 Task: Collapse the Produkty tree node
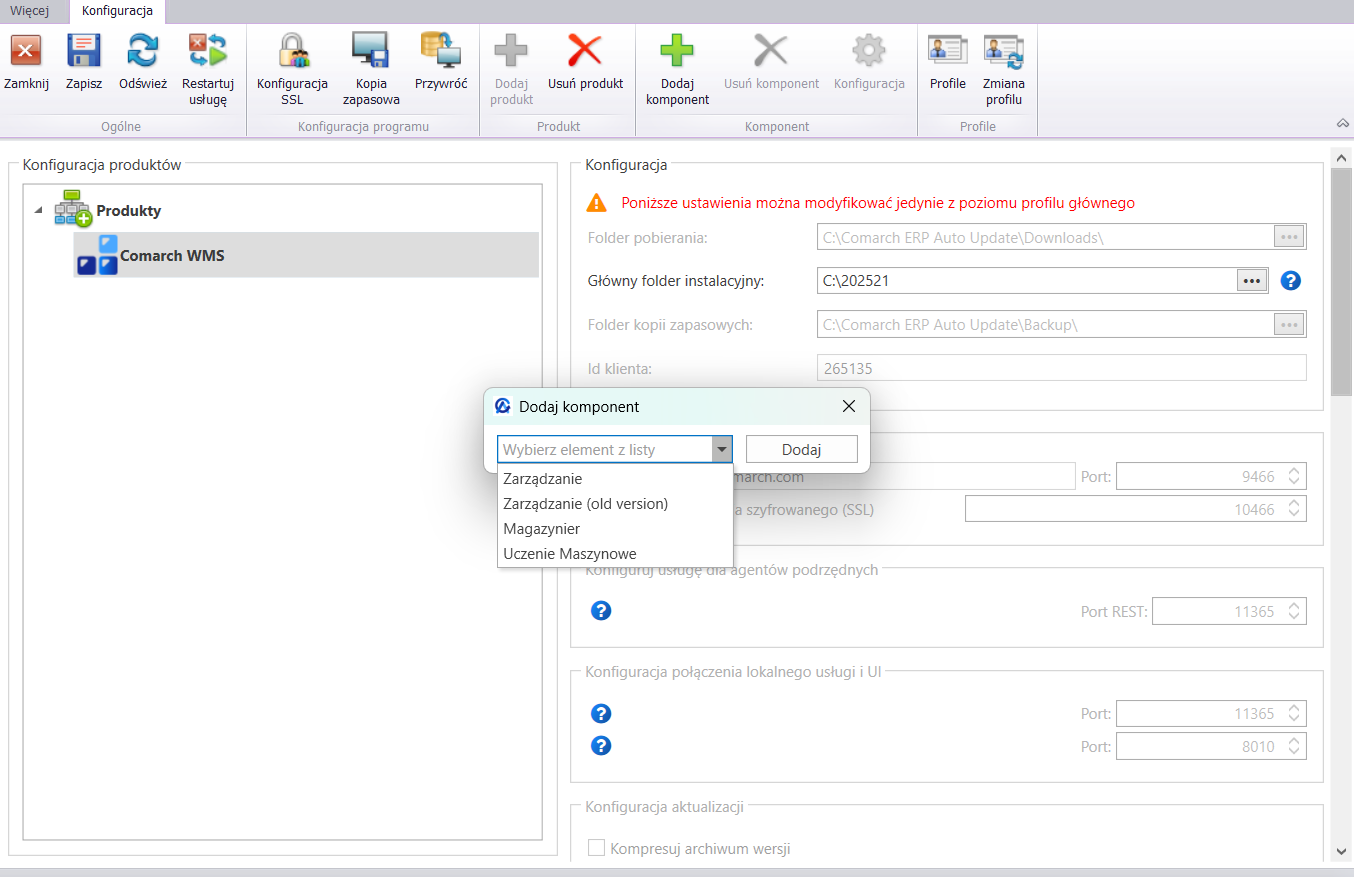(38, 211)
